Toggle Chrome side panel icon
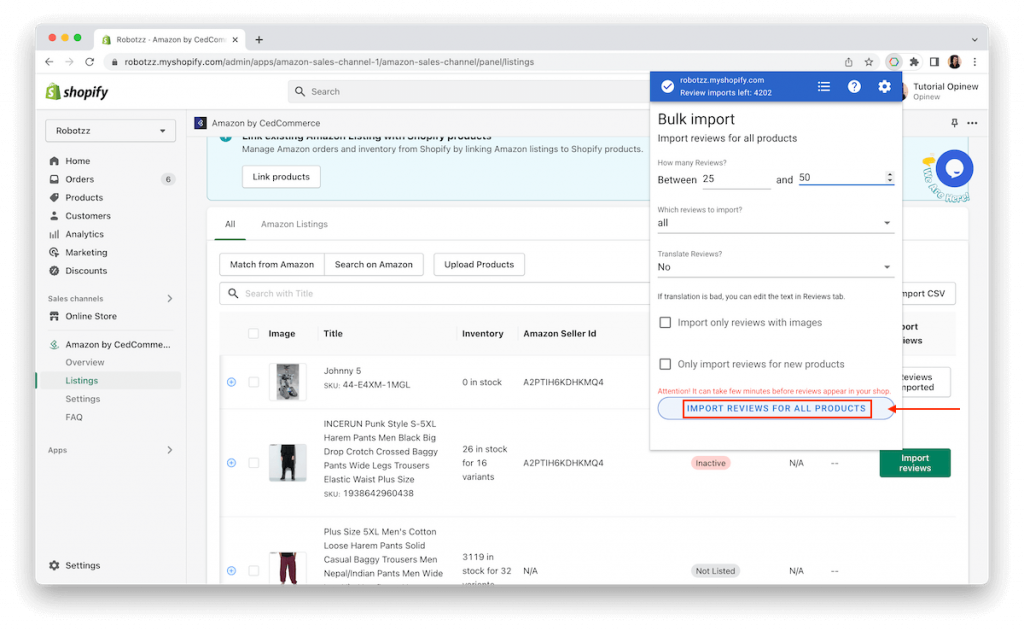Viewport: 1024px width, 631px height. [x=934, y=61]
